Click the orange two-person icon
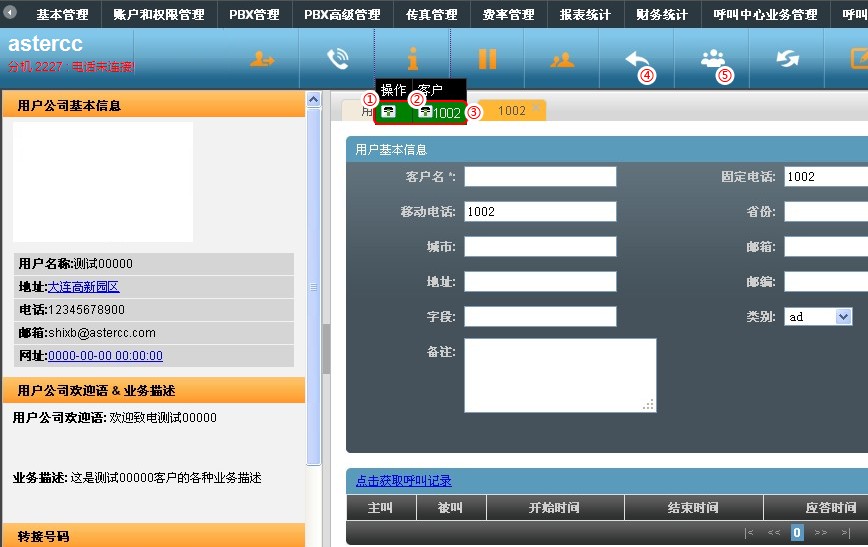The width and height of the screenshot is (868, 547). click(562, 59)
